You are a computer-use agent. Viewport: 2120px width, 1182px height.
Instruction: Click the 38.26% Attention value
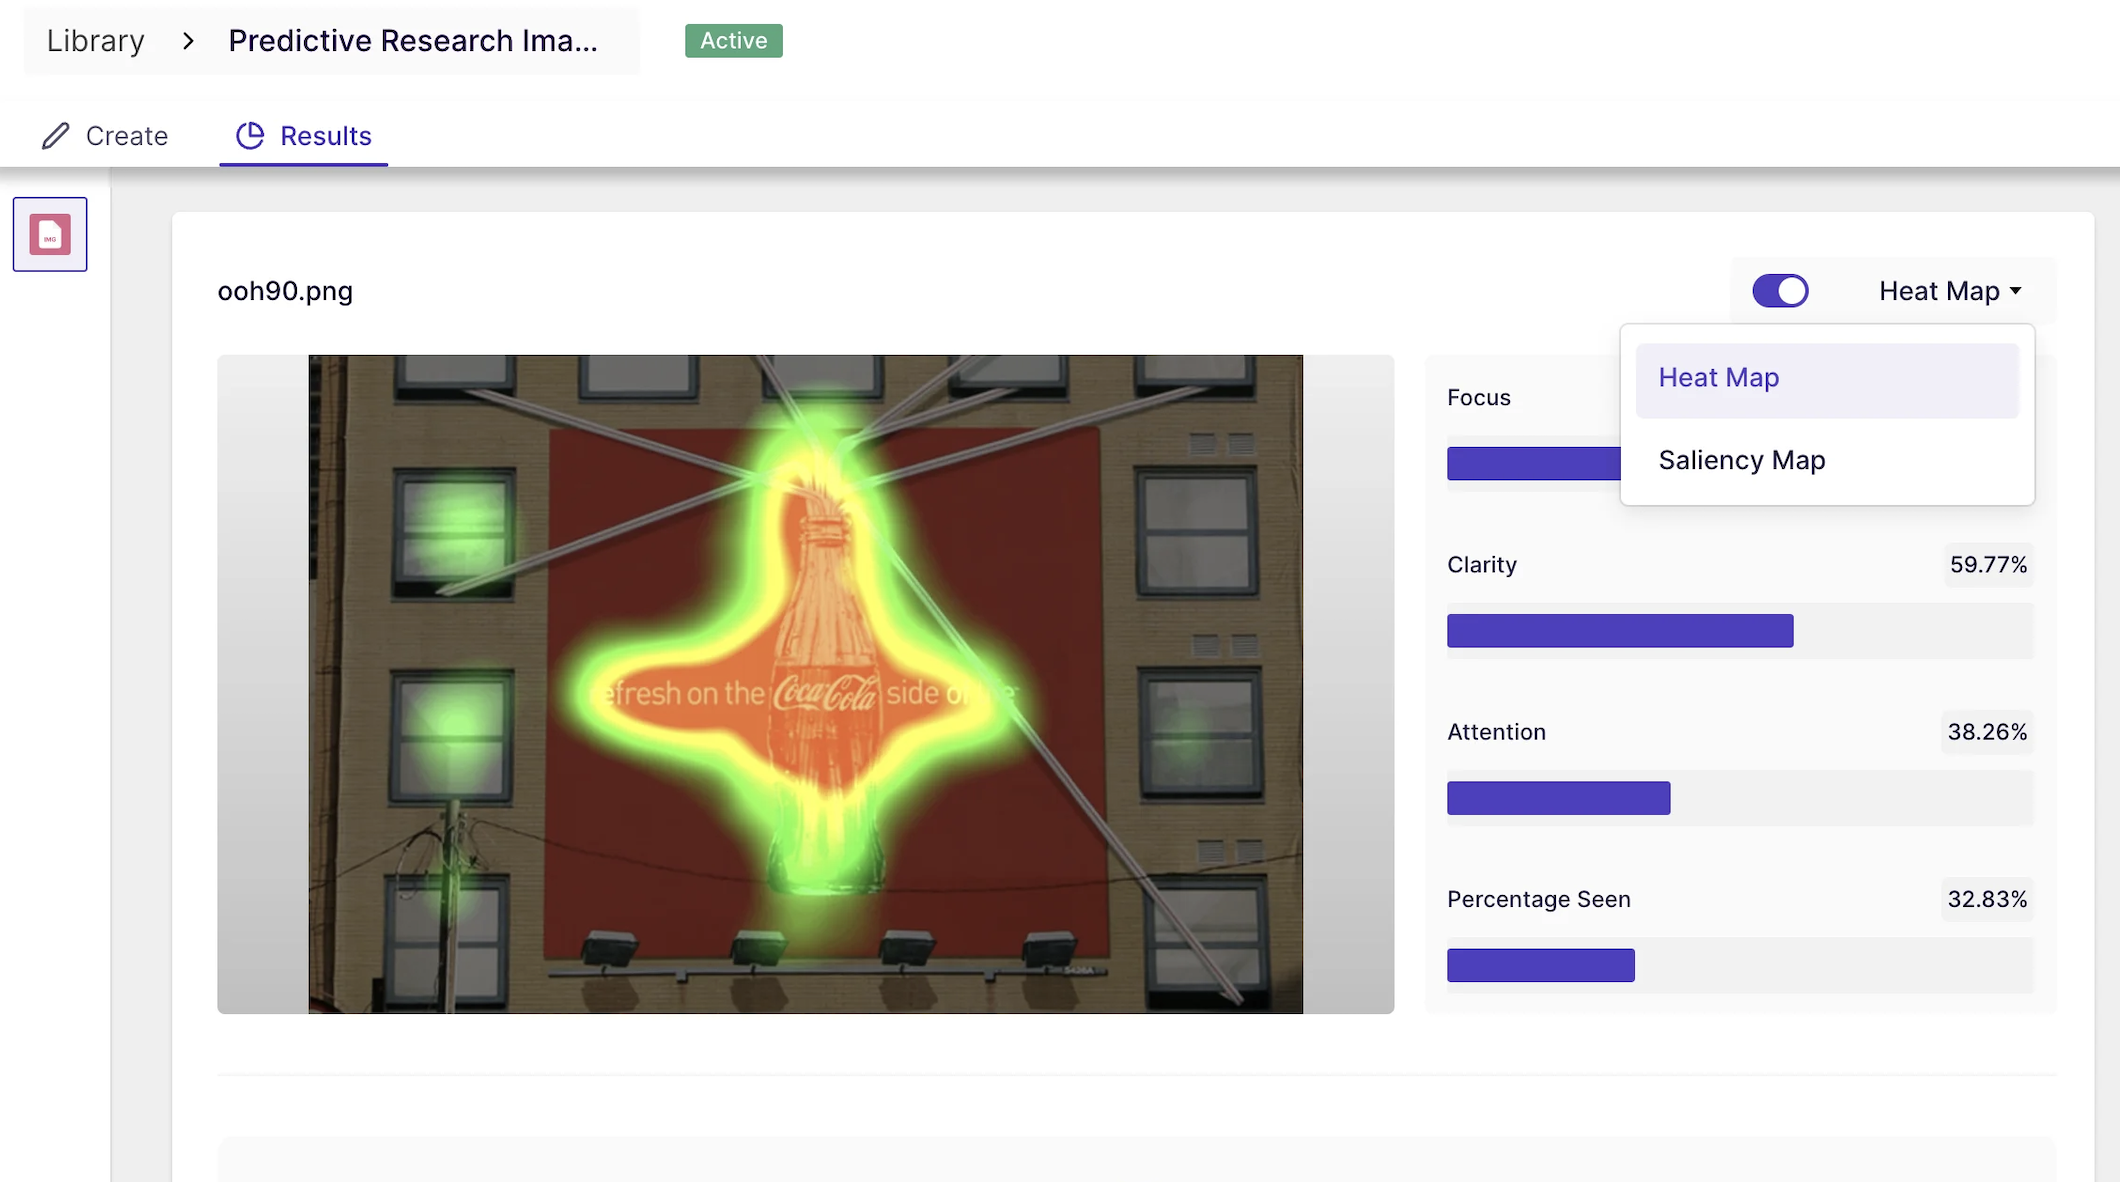[1987, 732]
